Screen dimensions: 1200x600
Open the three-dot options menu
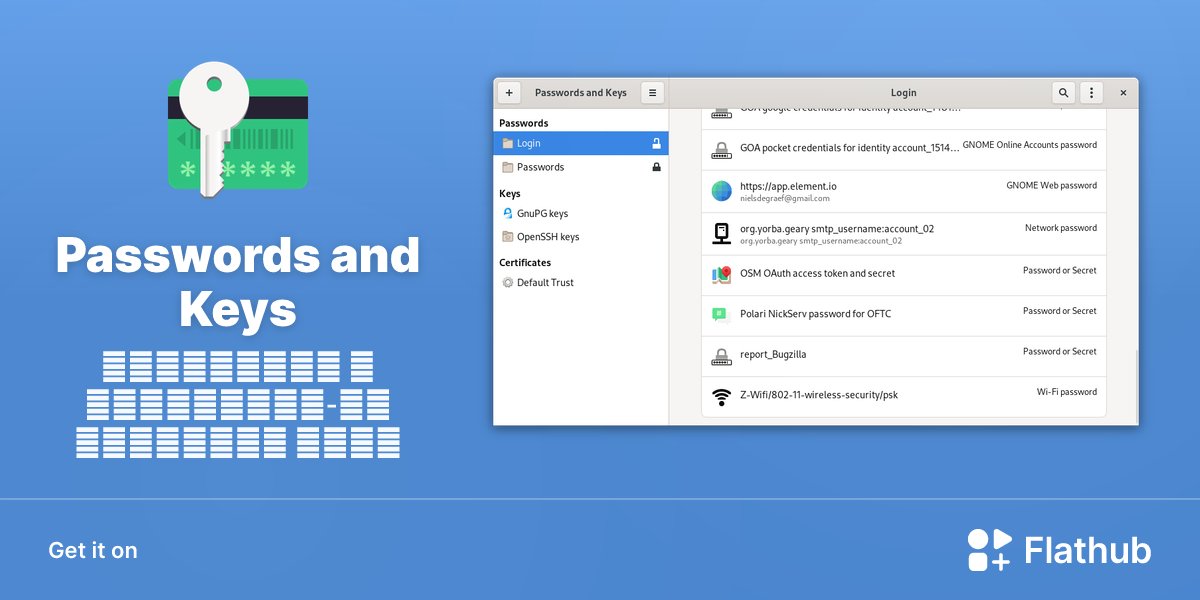1091,93
